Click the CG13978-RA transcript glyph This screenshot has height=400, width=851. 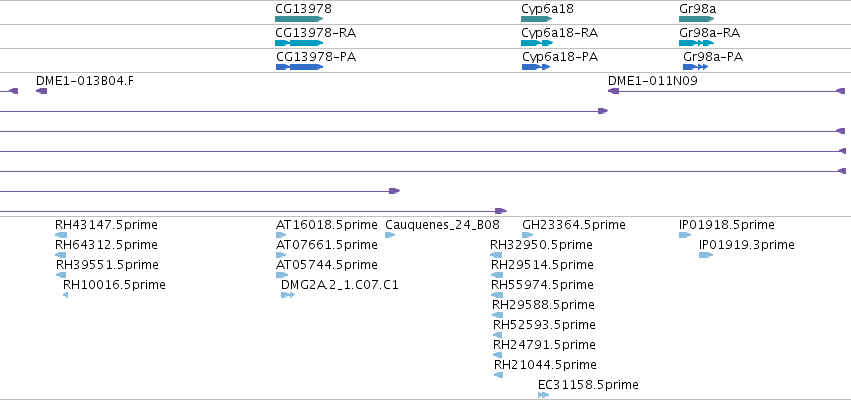coord(299,43)
